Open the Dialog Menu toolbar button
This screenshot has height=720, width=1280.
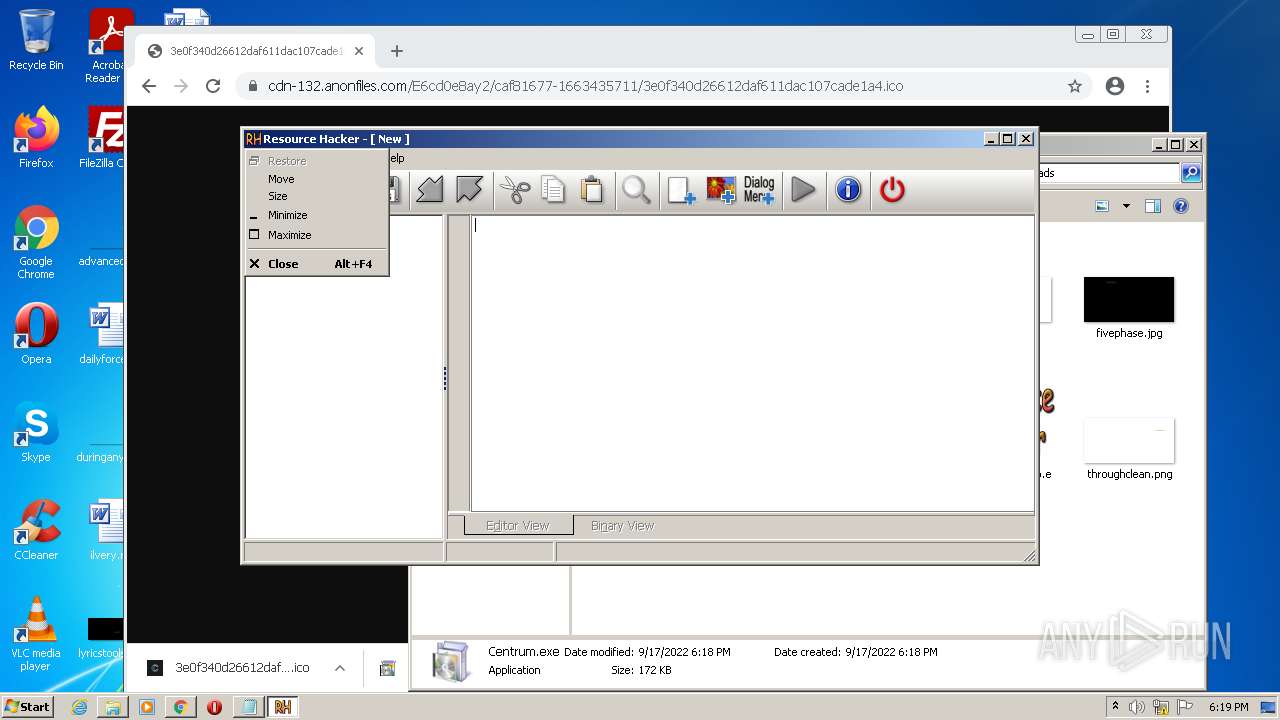(x=759, y=189)
